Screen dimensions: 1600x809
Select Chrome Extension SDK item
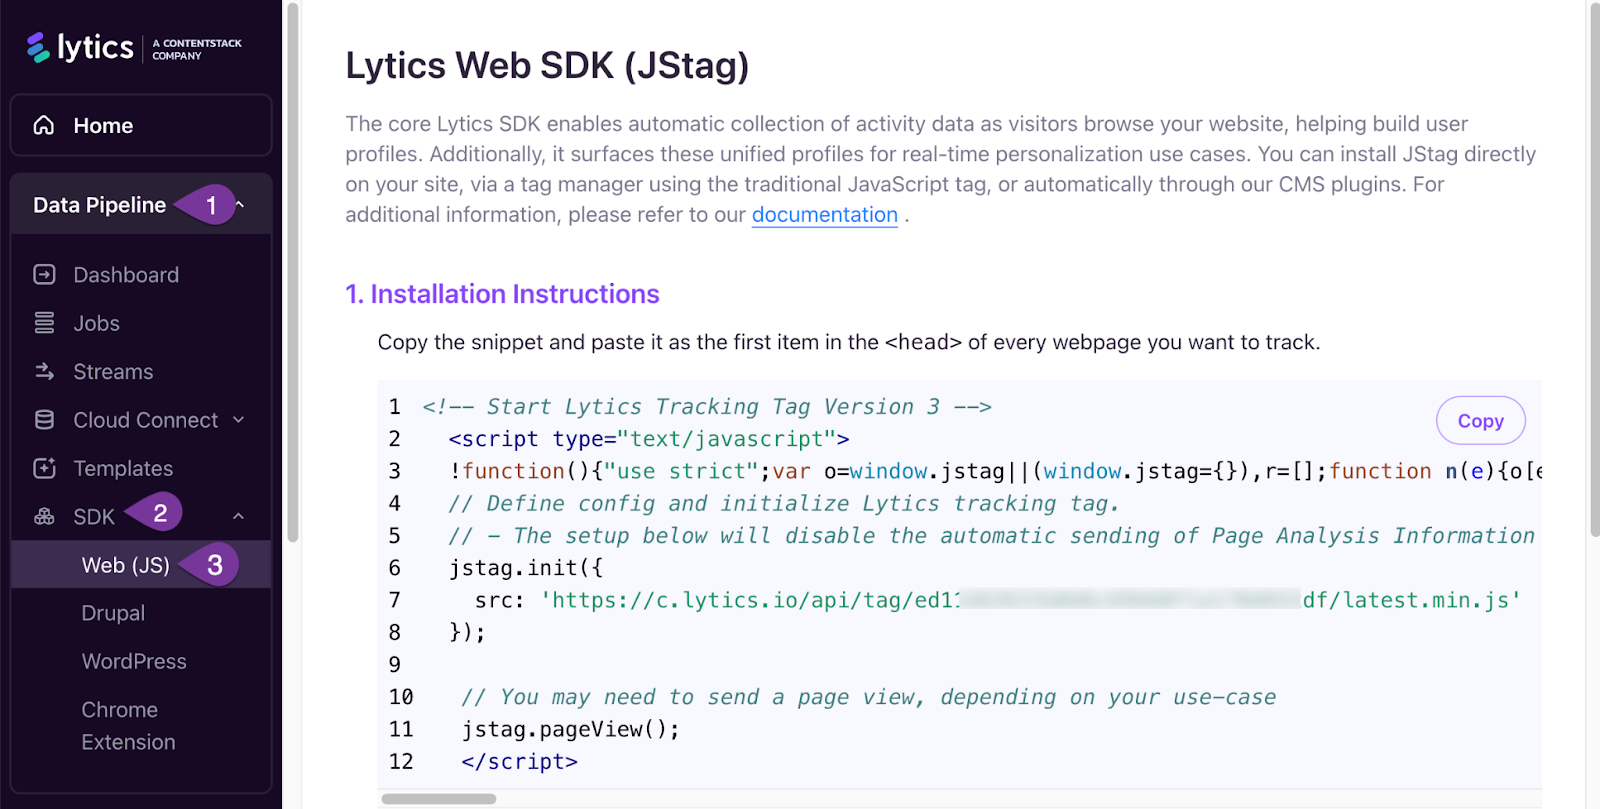coord(128,726)
